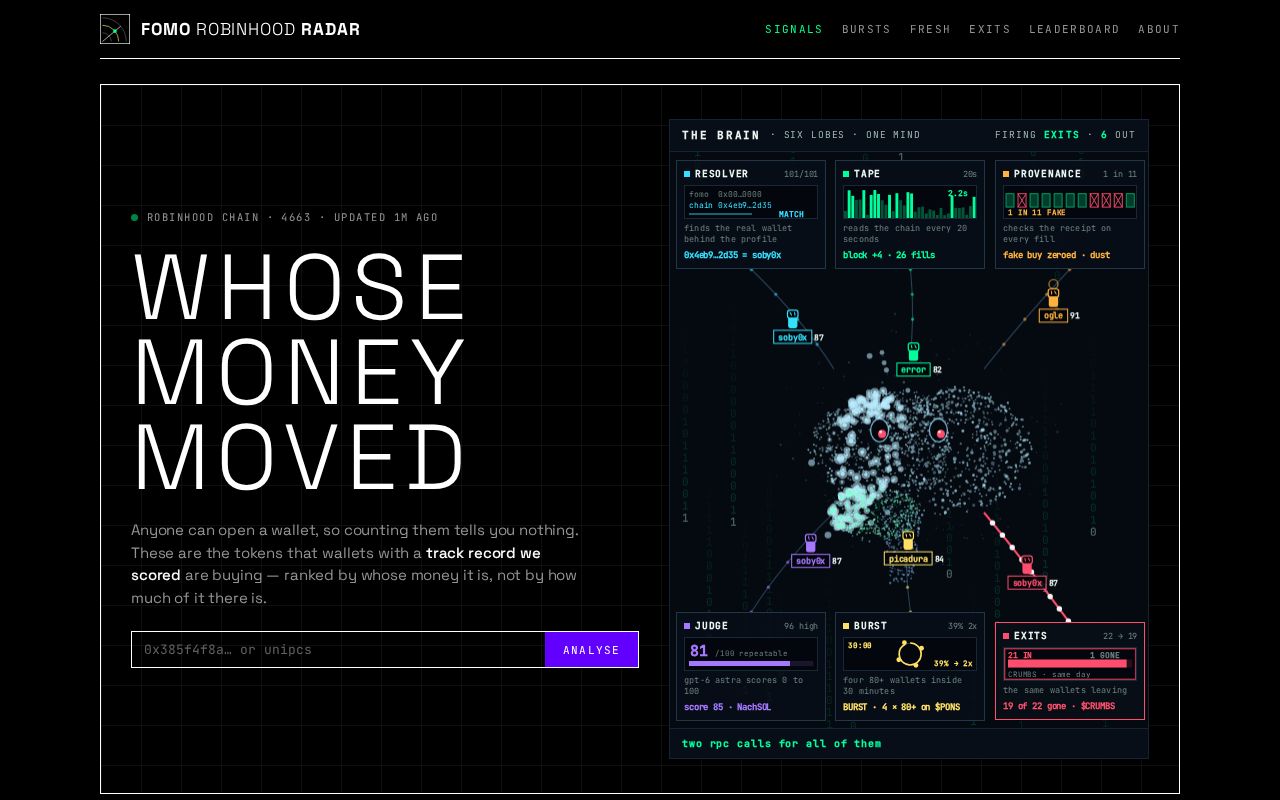Viewport: 1280px width, 800px height.
Task: Click the Judge purple square marker
Action: click(x=687, y=626)
